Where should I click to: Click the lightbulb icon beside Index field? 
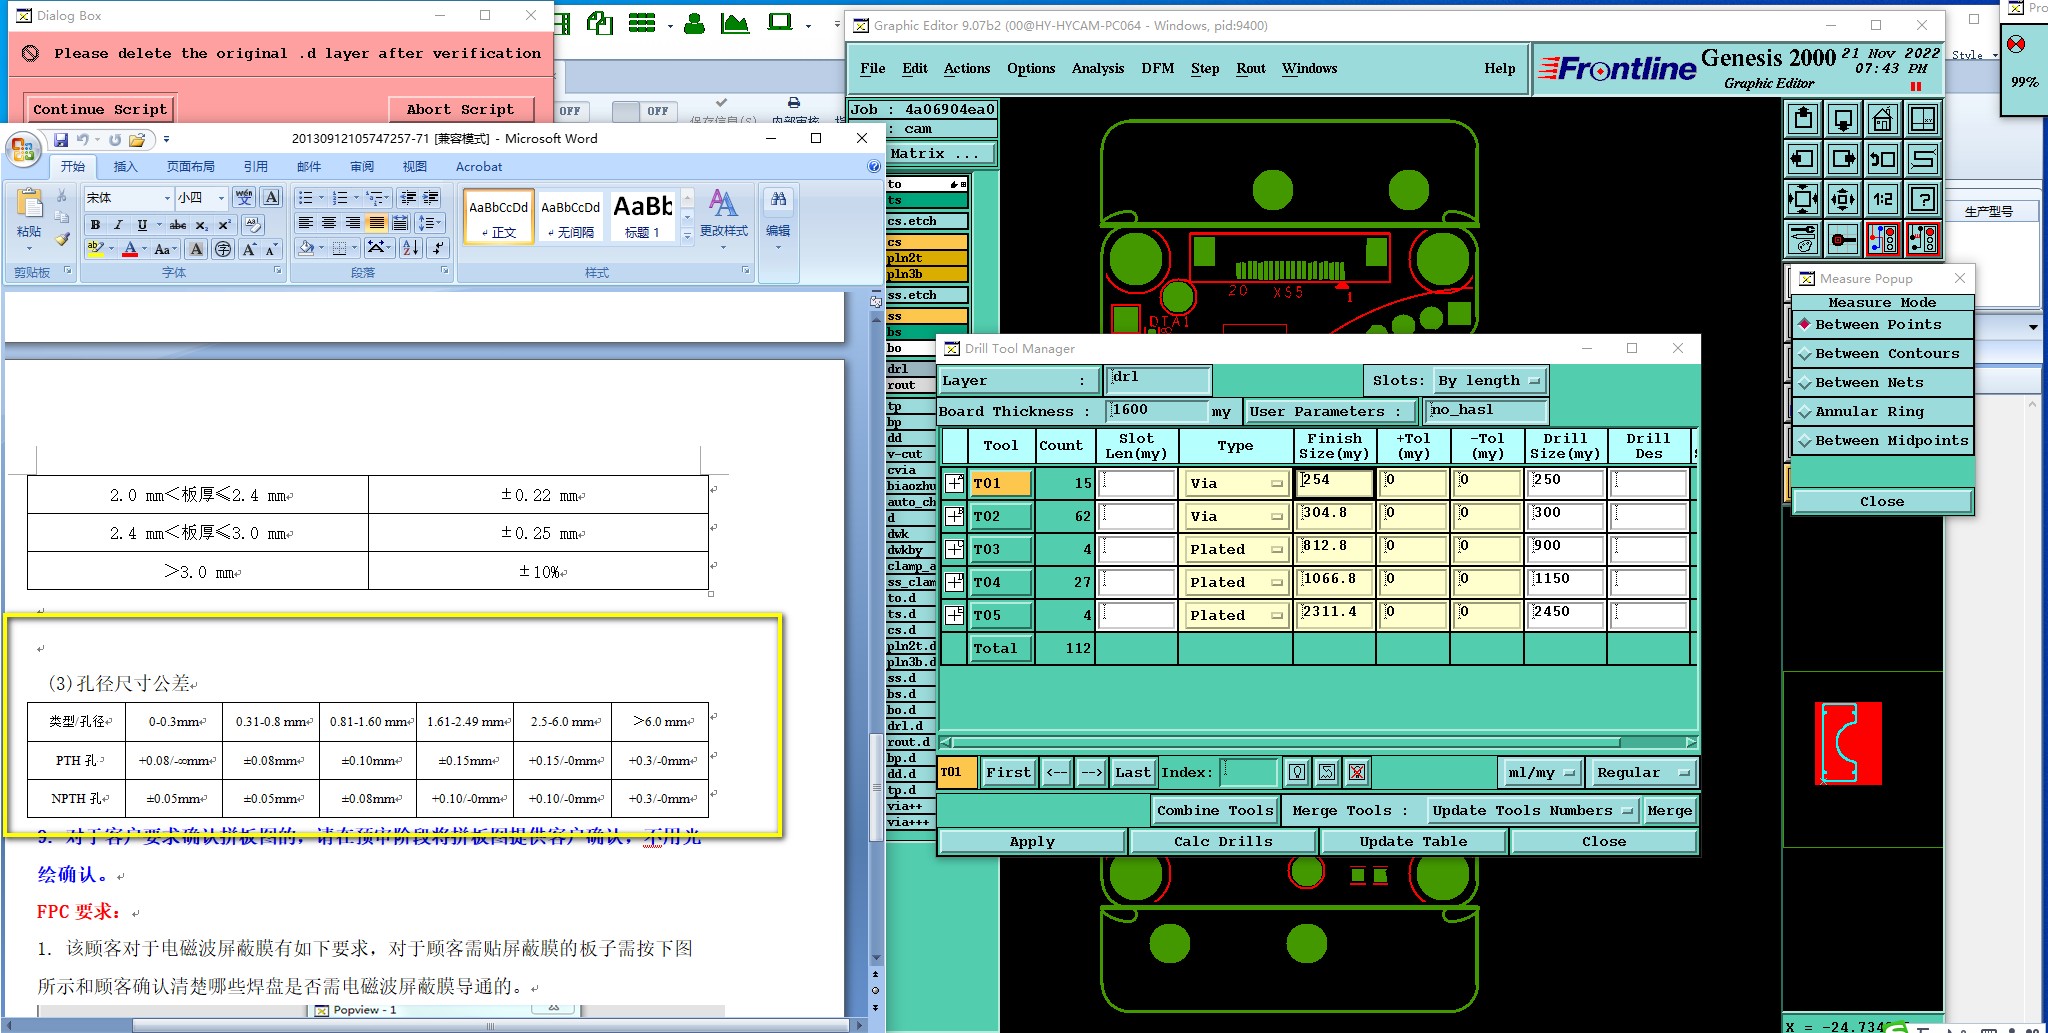[1297, 772]
